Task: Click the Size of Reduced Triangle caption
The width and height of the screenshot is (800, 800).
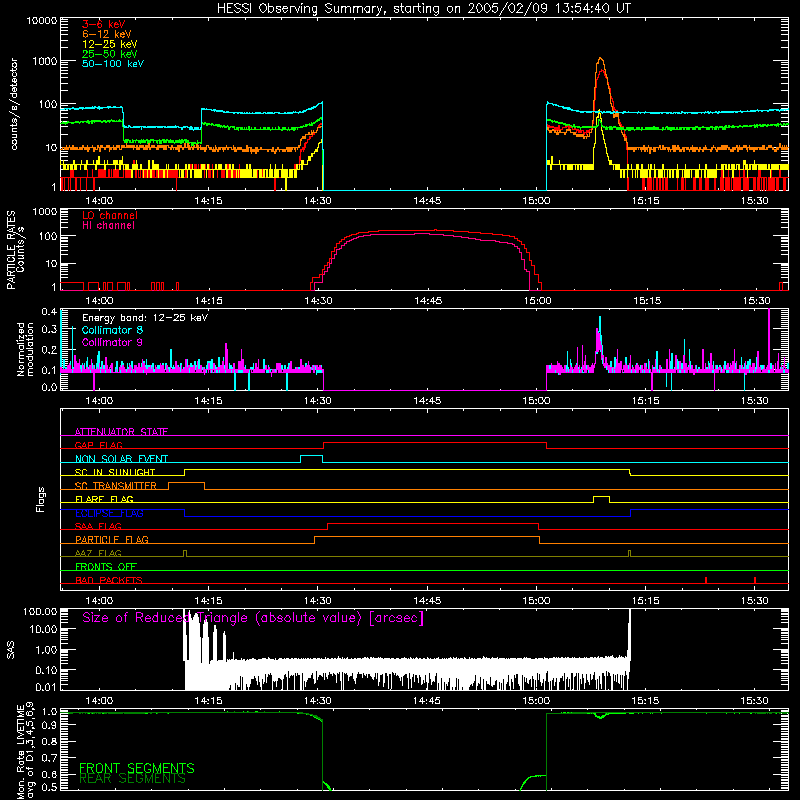Action: [253, 618]
